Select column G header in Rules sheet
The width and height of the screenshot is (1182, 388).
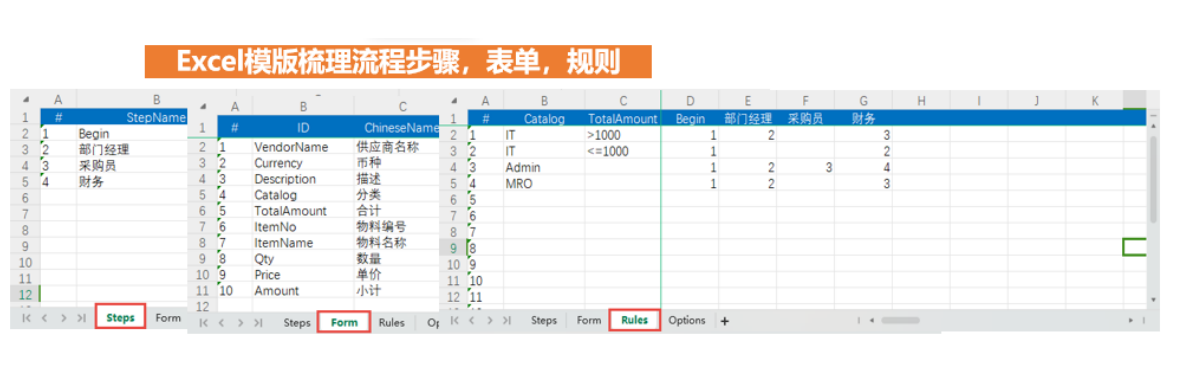coord(863,101)
